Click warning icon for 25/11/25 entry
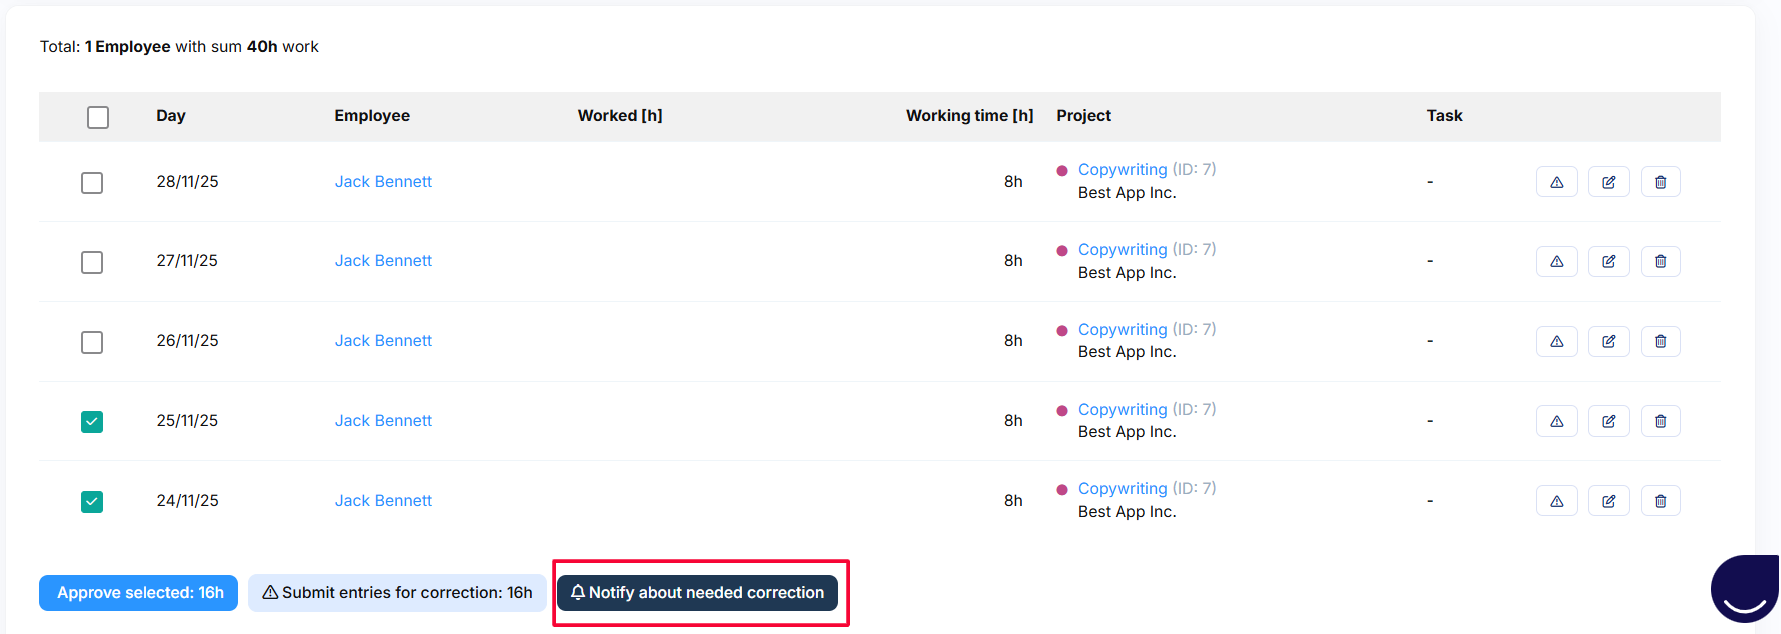Viewport: 1781px width, 634px height. tap(1556, 421)
